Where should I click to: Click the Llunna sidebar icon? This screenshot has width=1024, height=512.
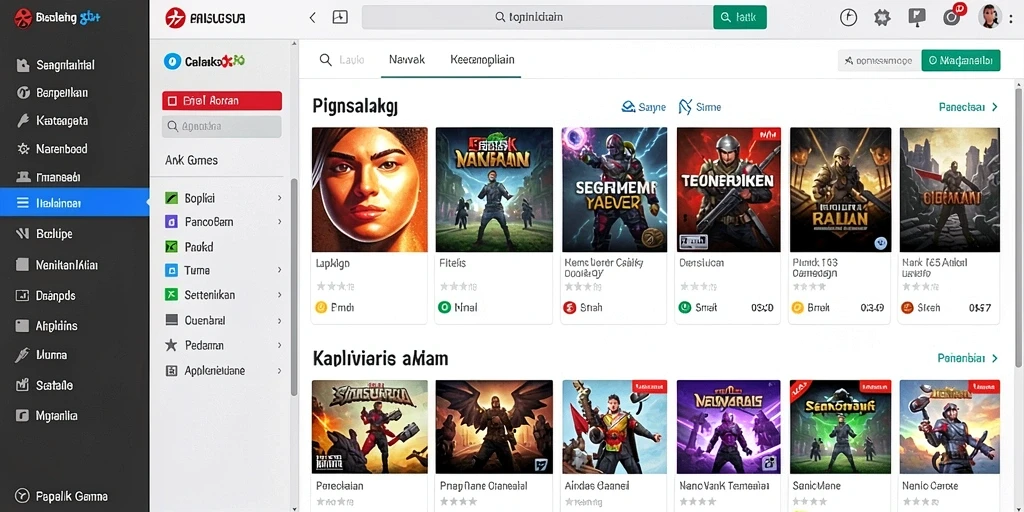click(23, 355)
